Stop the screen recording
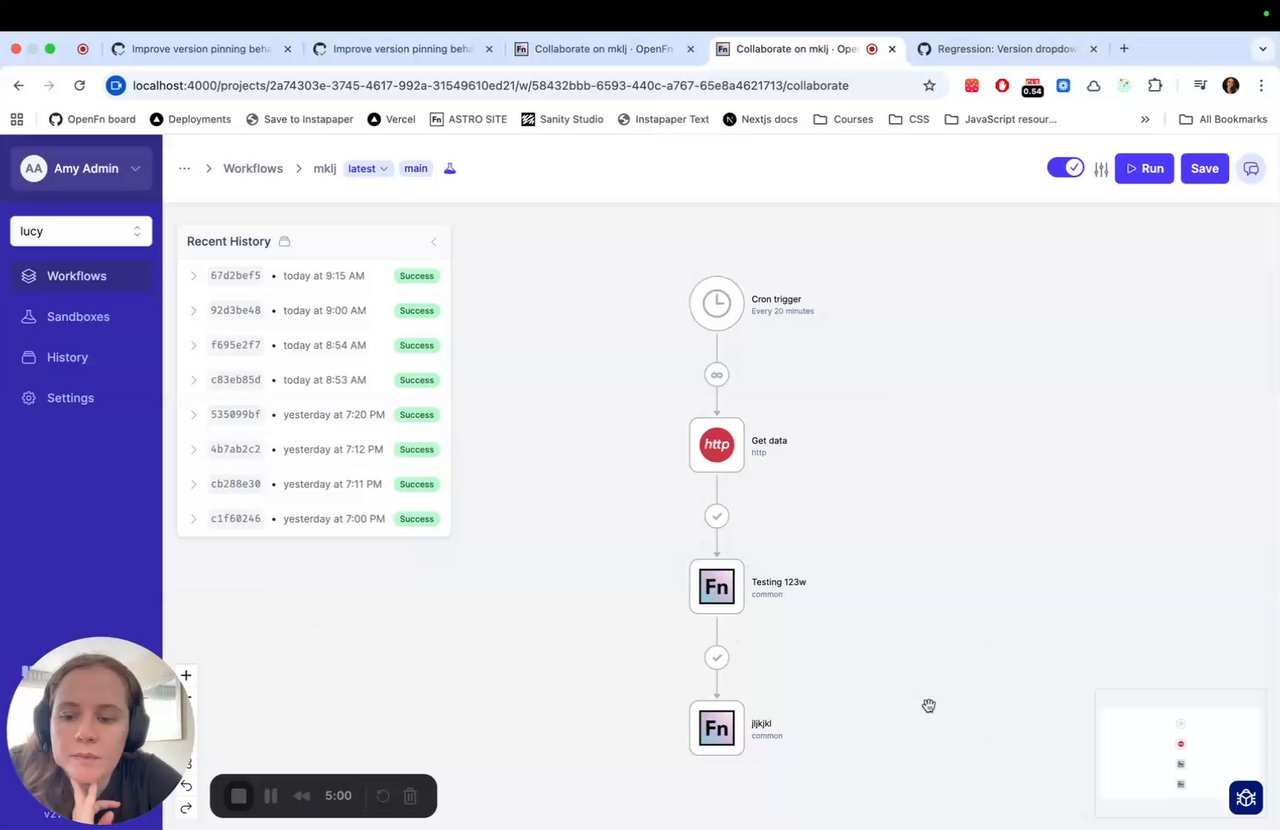Viewport: 1280px width, 830px height. [239, 796]
